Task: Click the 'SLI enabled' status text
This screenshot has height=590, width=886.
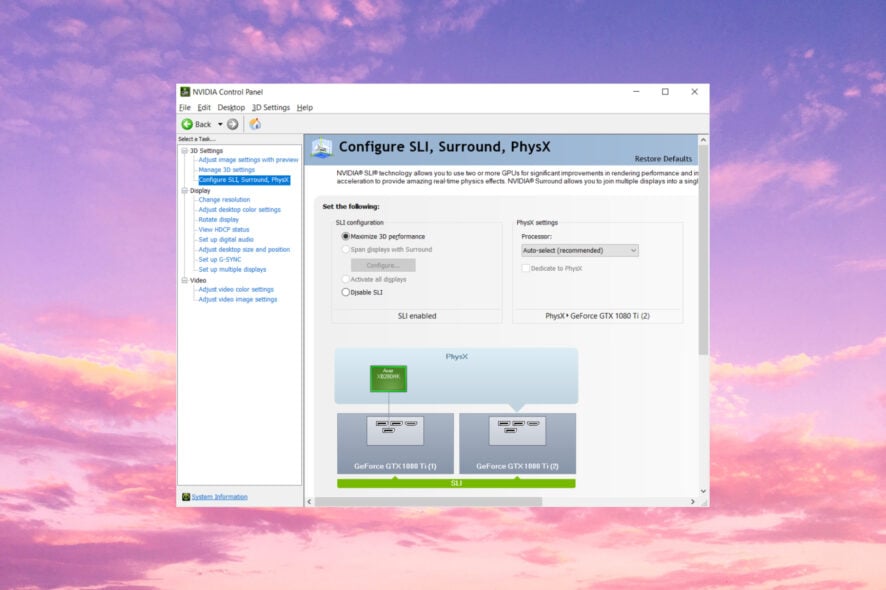Action: click(417, 316)
